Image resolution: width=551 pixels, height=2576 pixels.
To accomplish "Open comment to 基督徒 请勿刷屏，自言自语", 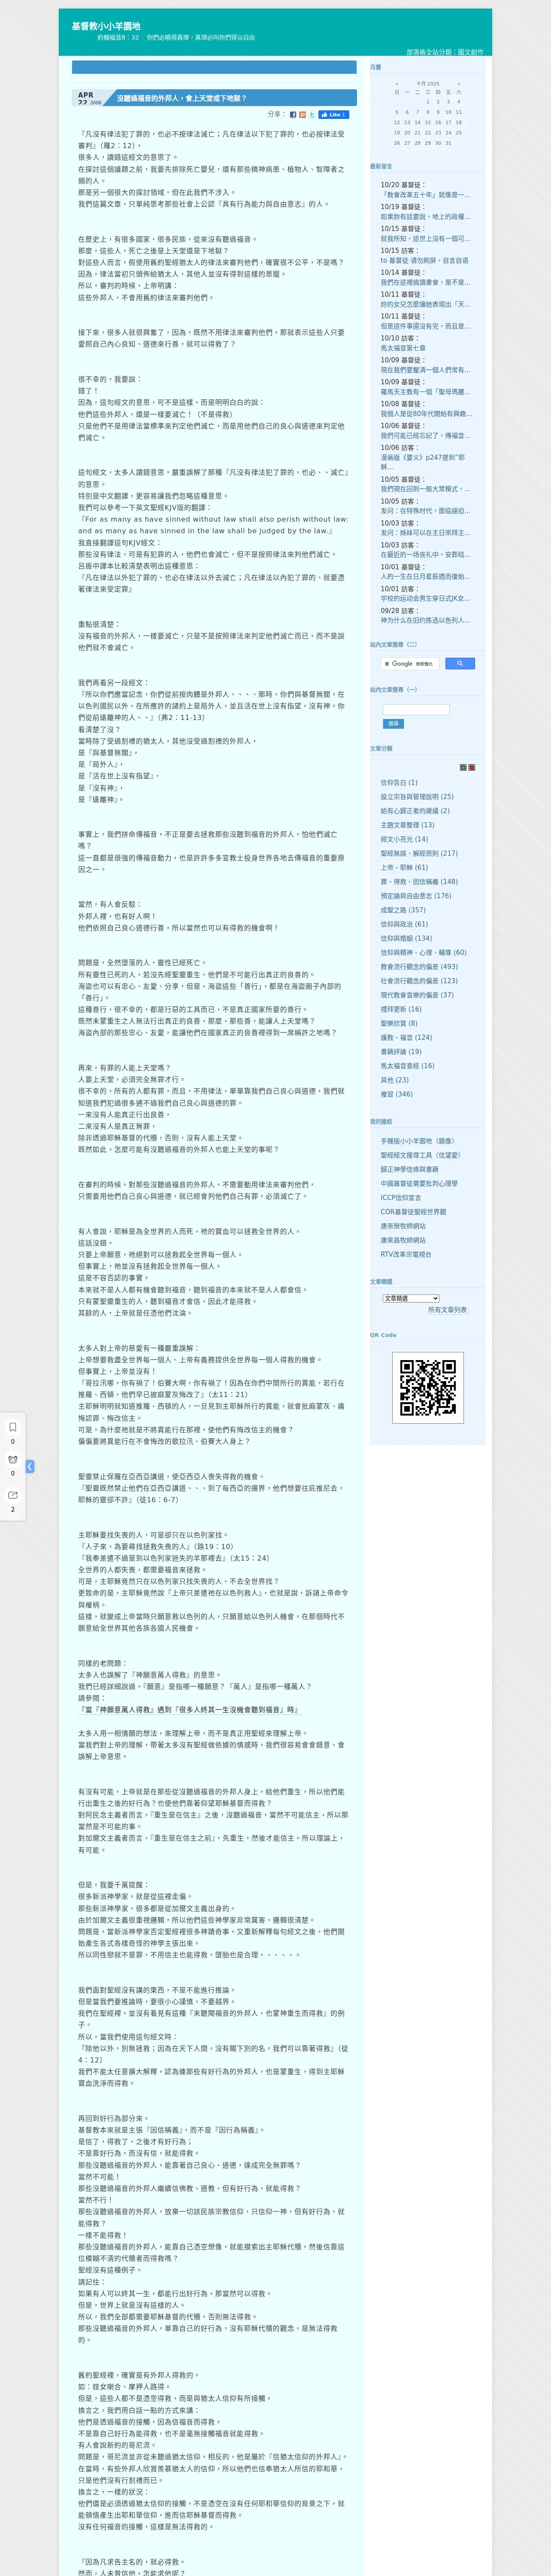I will (x=424, y=260).
